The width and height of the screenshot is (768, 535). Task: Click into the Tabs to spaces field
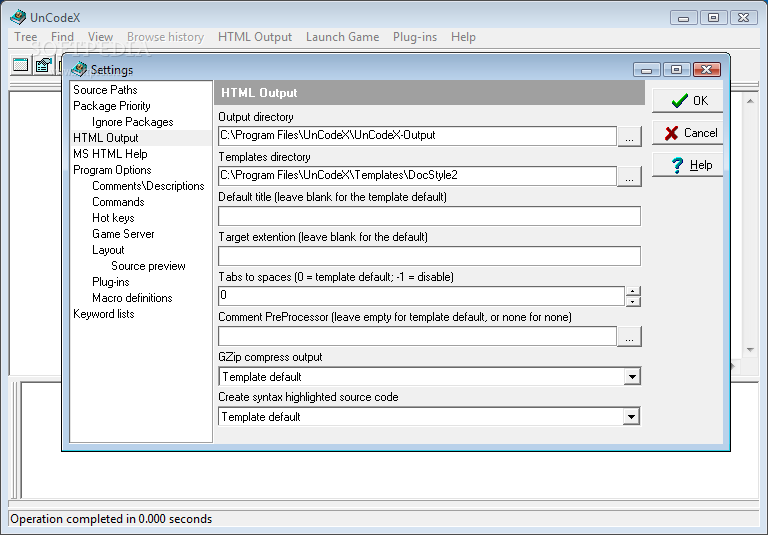421,296
